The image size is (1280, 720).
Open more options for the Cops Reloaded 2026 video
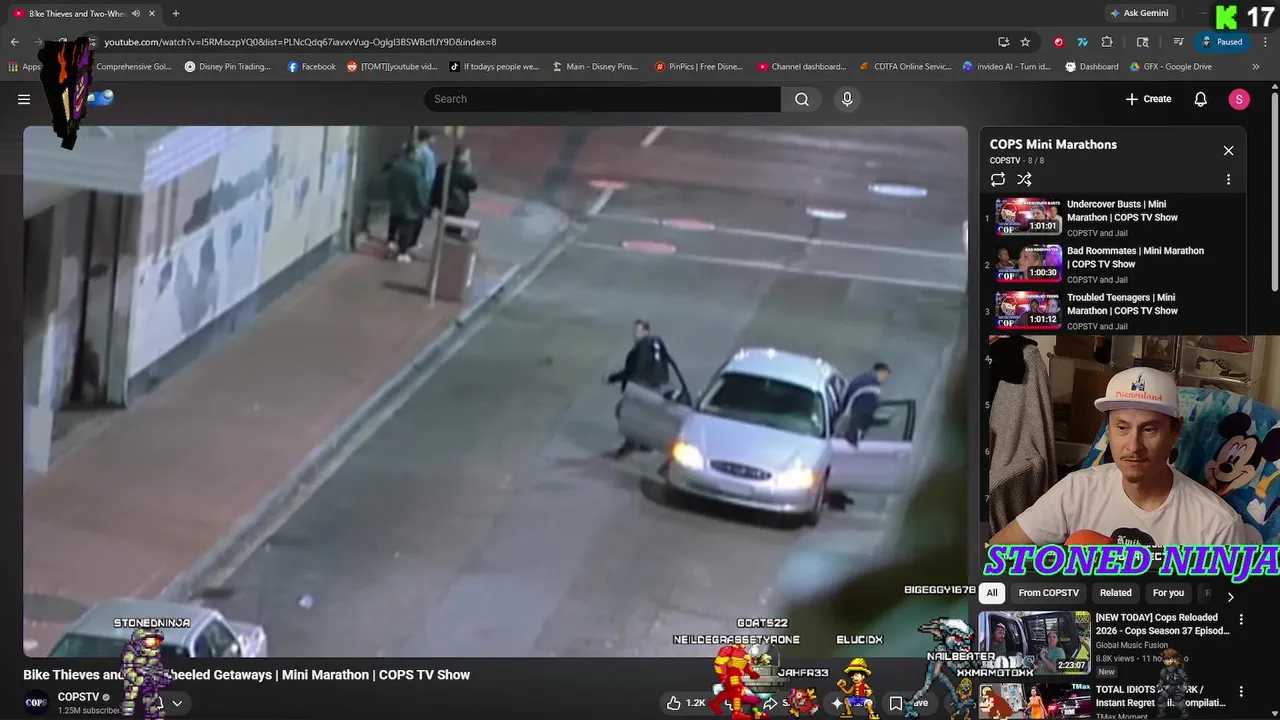coord(1241,620)
